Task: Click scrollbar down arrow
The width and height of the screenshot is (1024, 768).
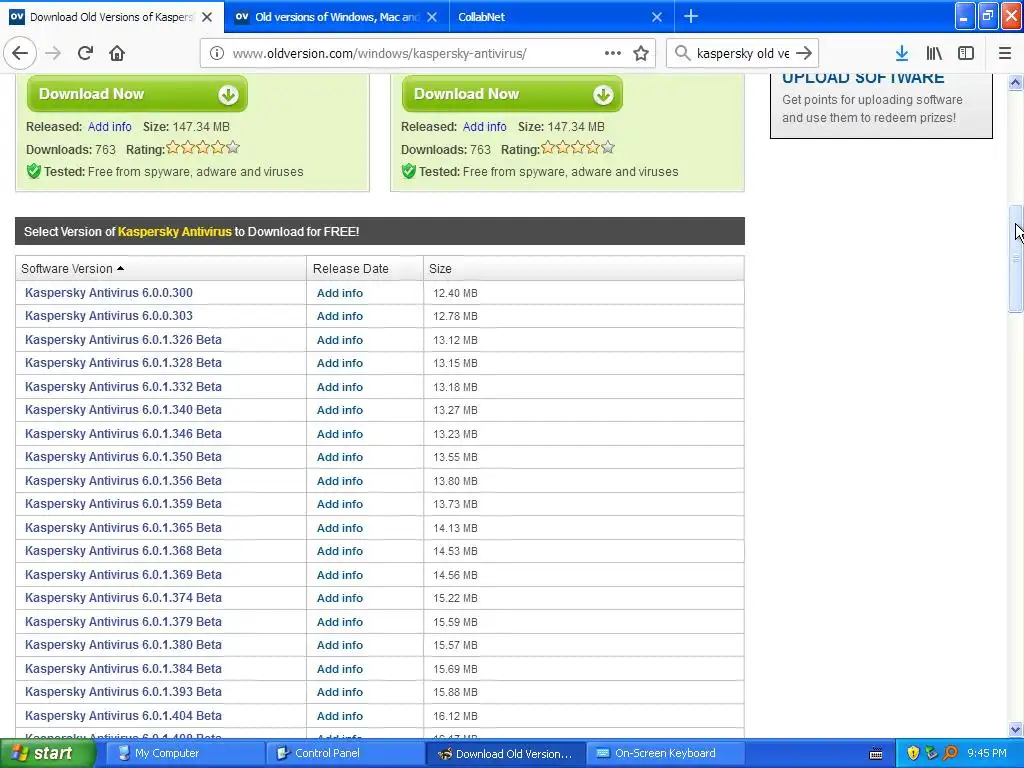Action: [x=1016, y=729]
